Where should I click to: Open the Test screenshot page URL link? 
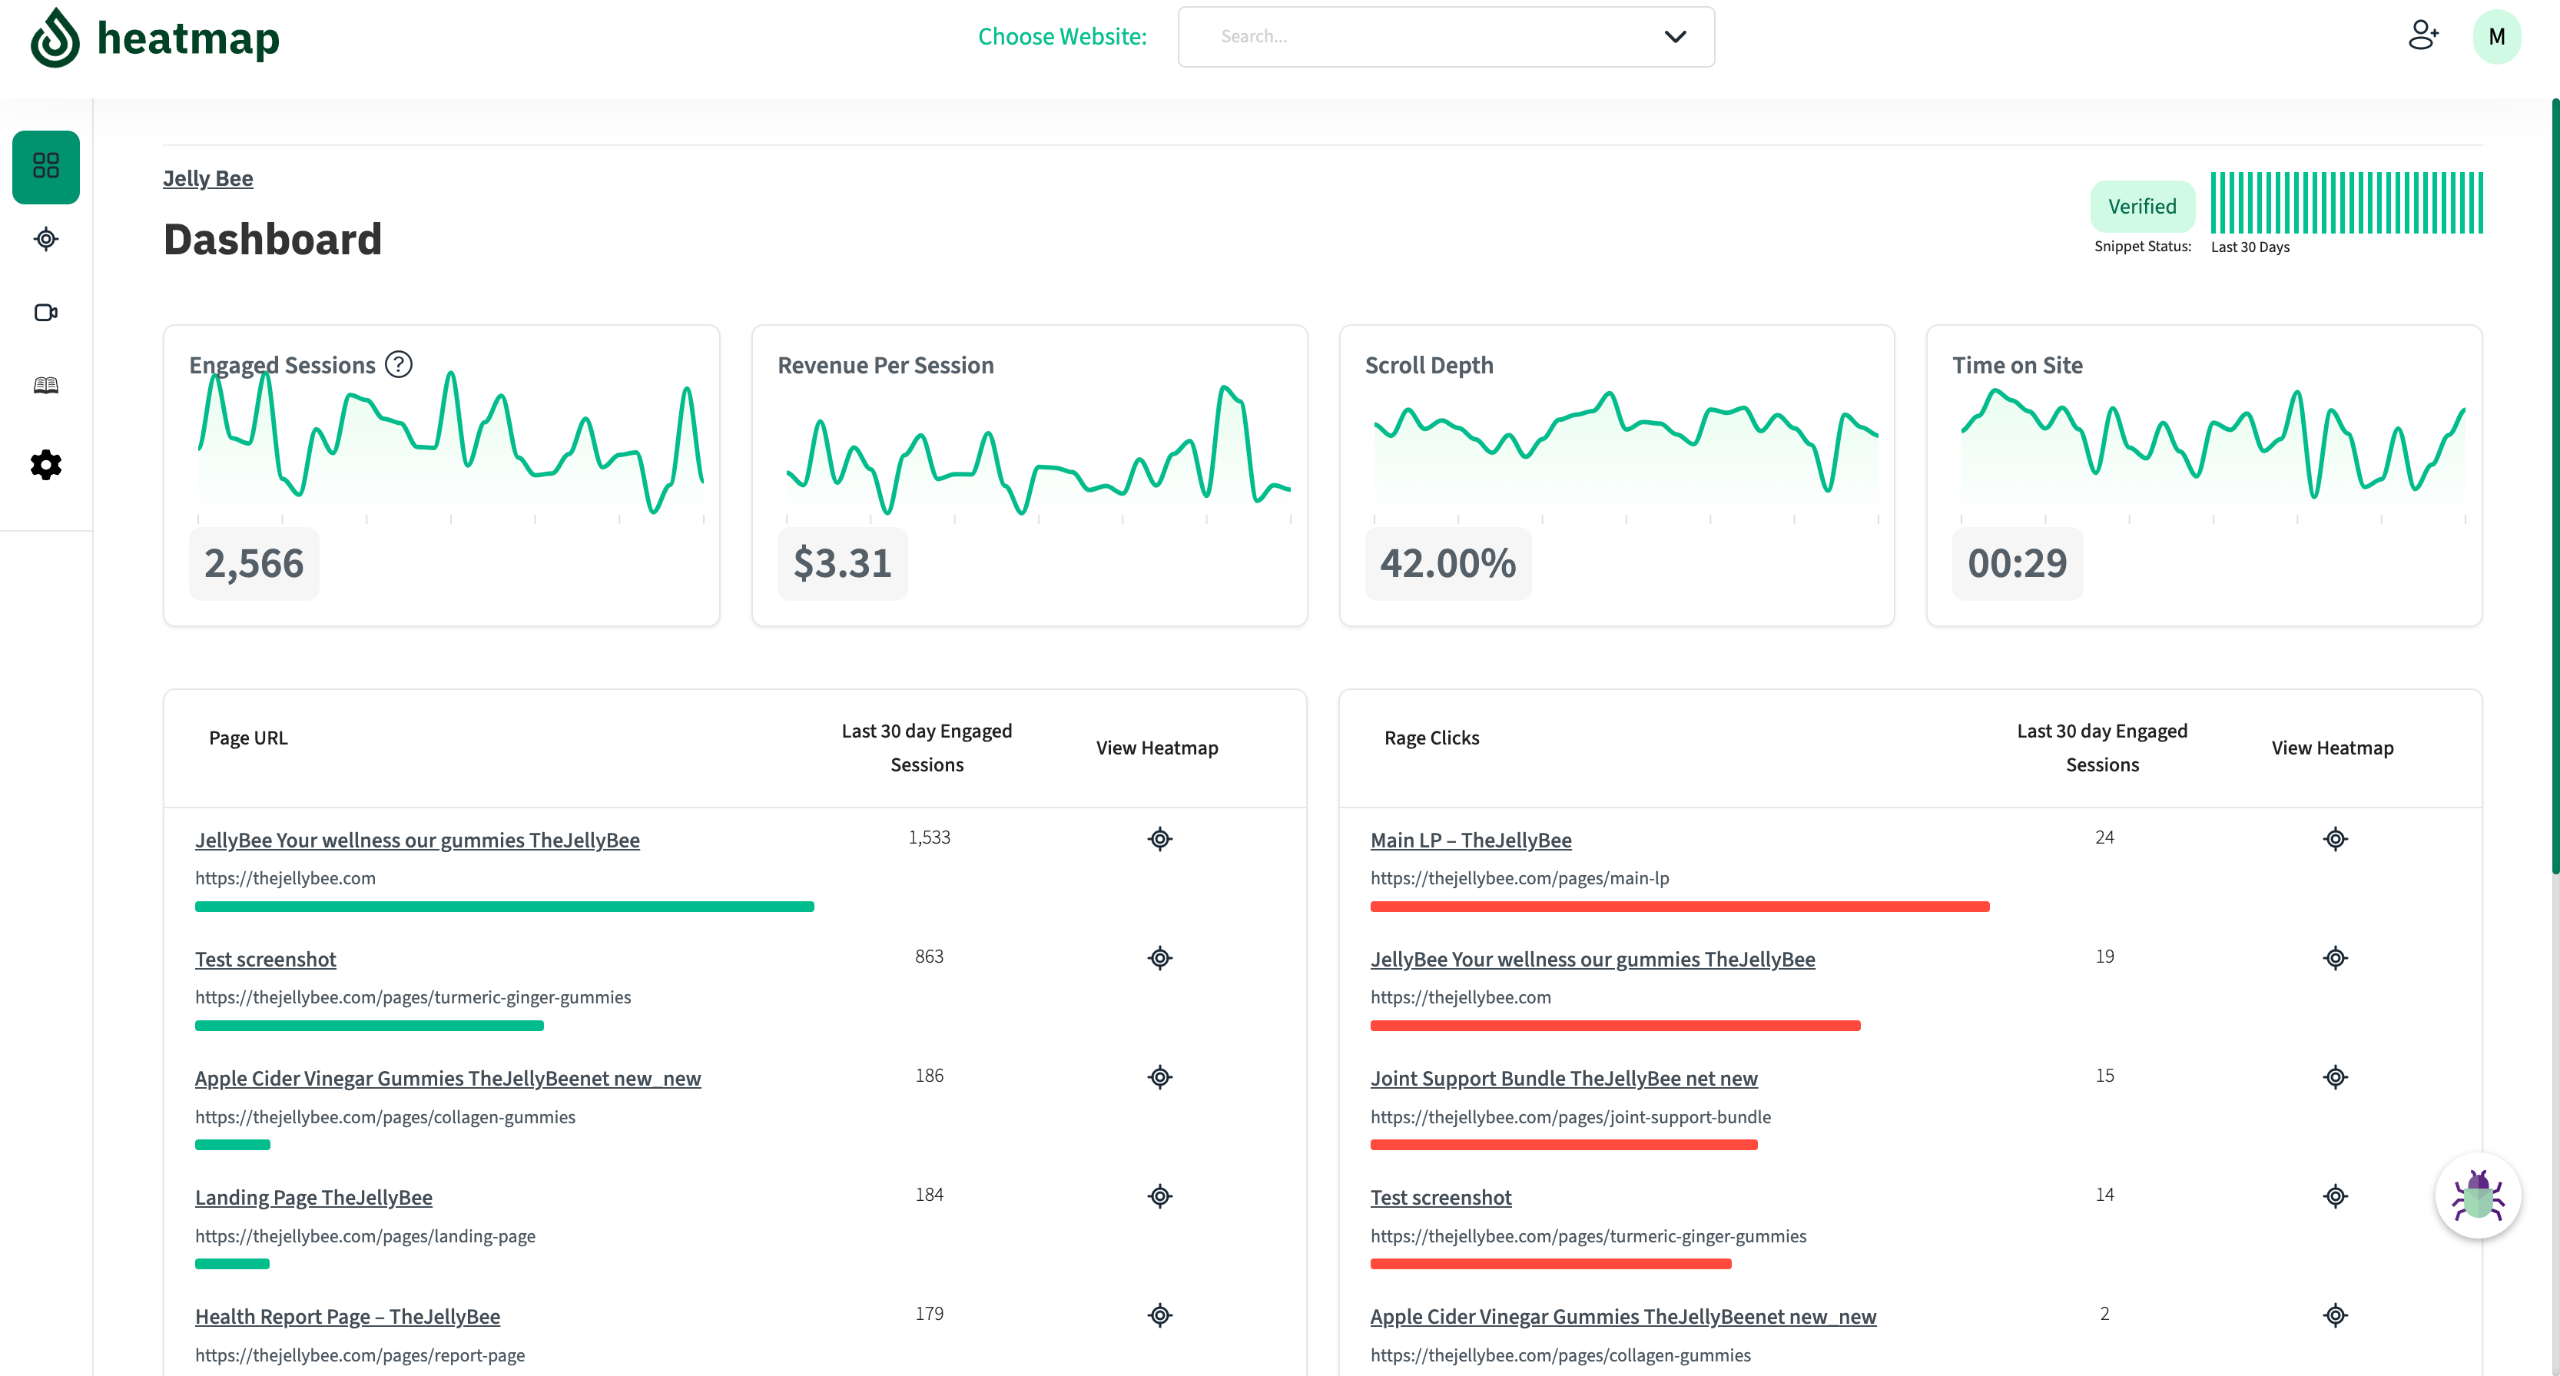click(x=265, y=959)
